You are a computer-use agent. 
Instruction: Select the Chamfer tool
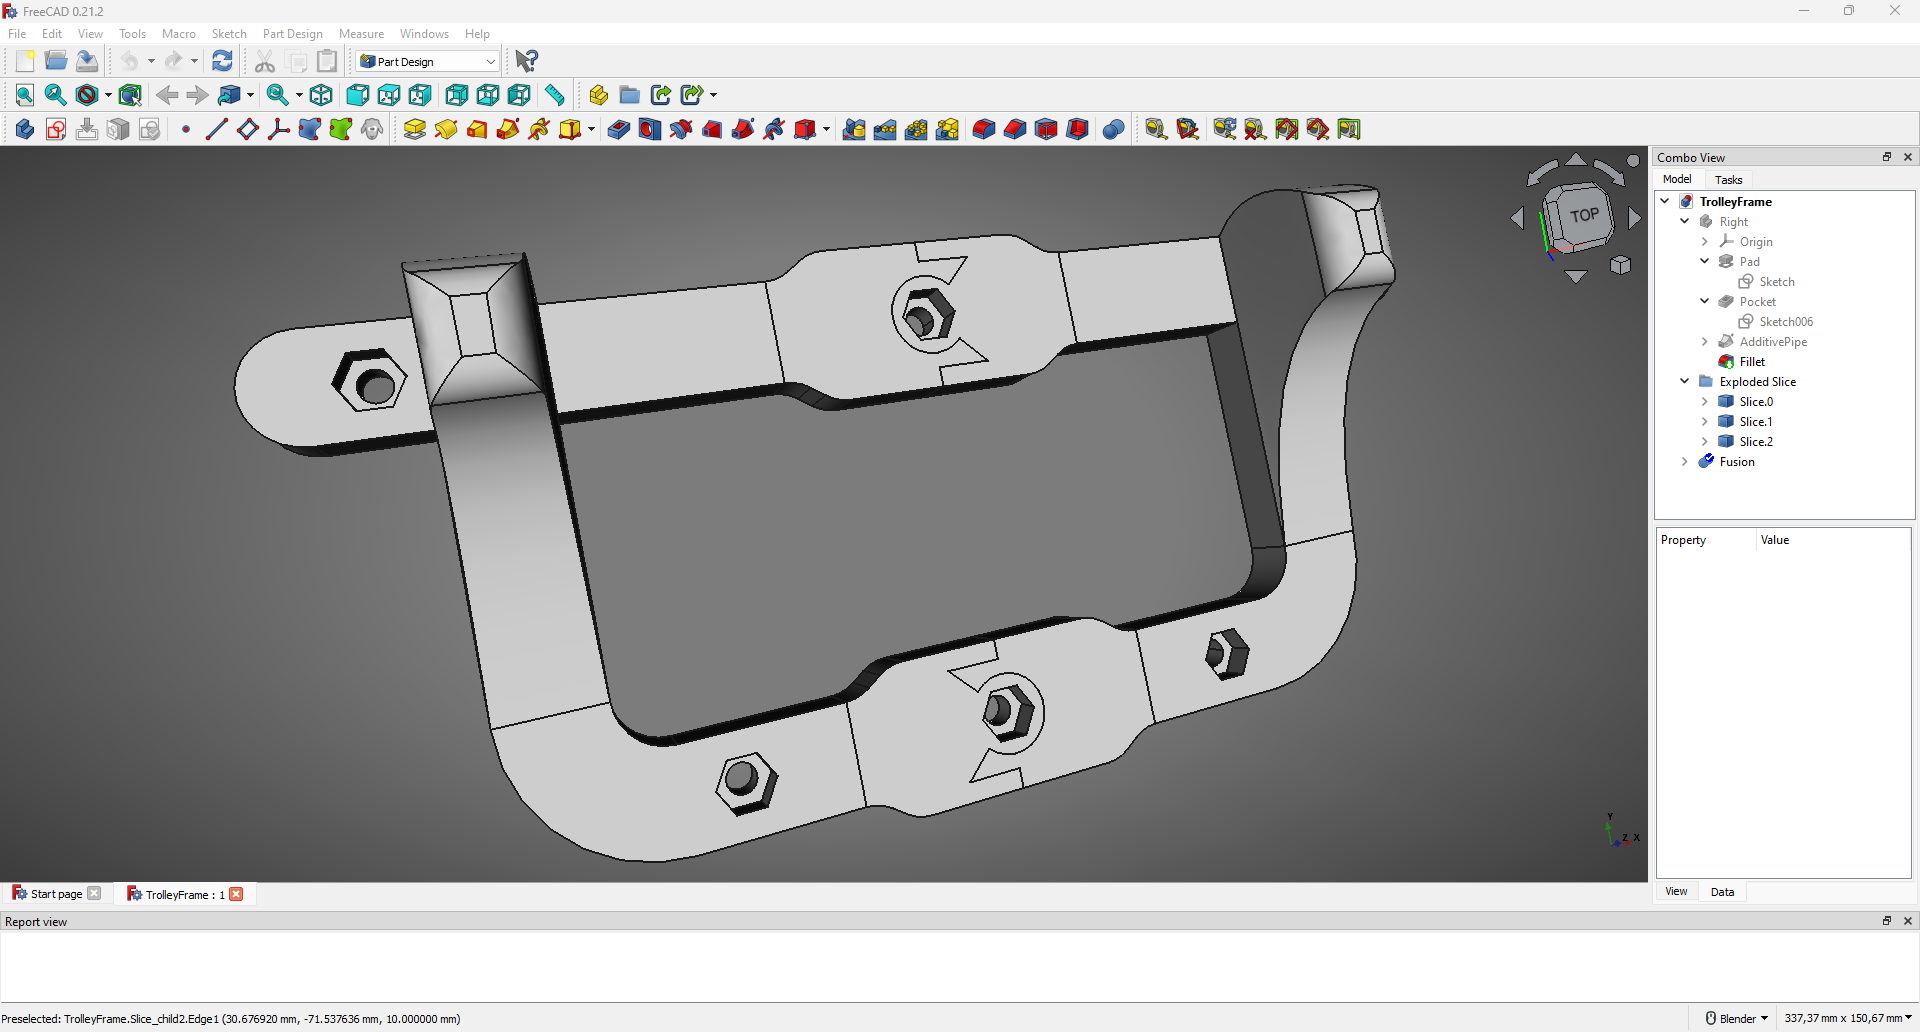[1015, 129]
